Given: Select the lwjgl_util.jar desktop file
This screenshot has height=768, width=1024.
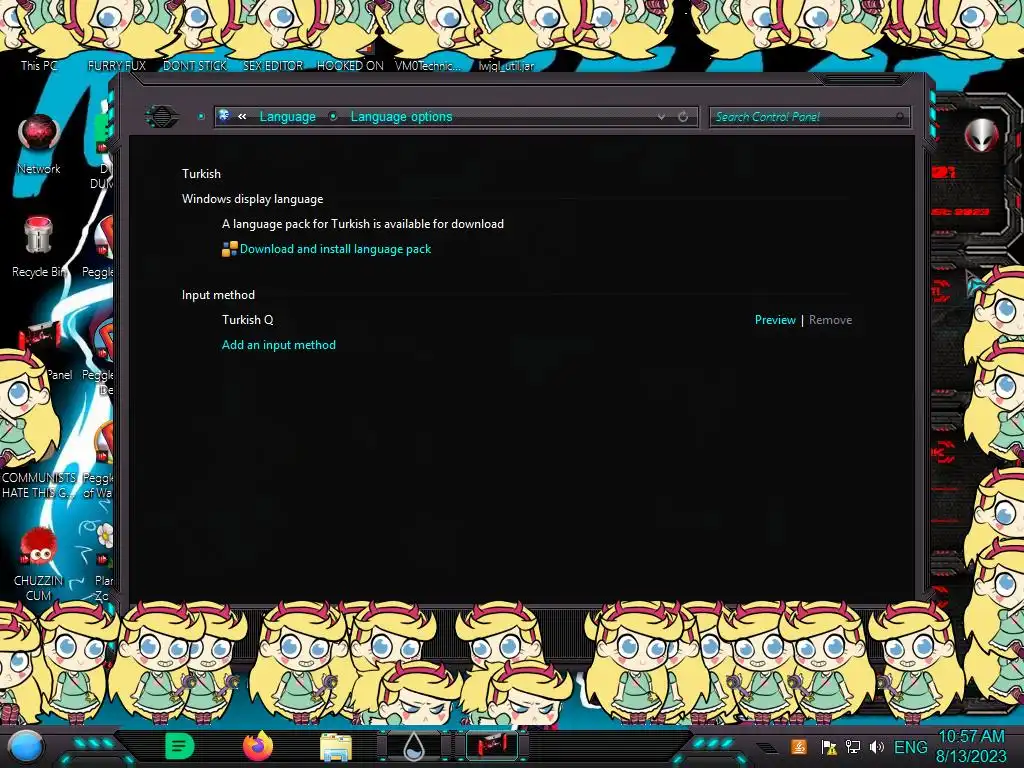Looking at the screenshot, I should 506,66.
